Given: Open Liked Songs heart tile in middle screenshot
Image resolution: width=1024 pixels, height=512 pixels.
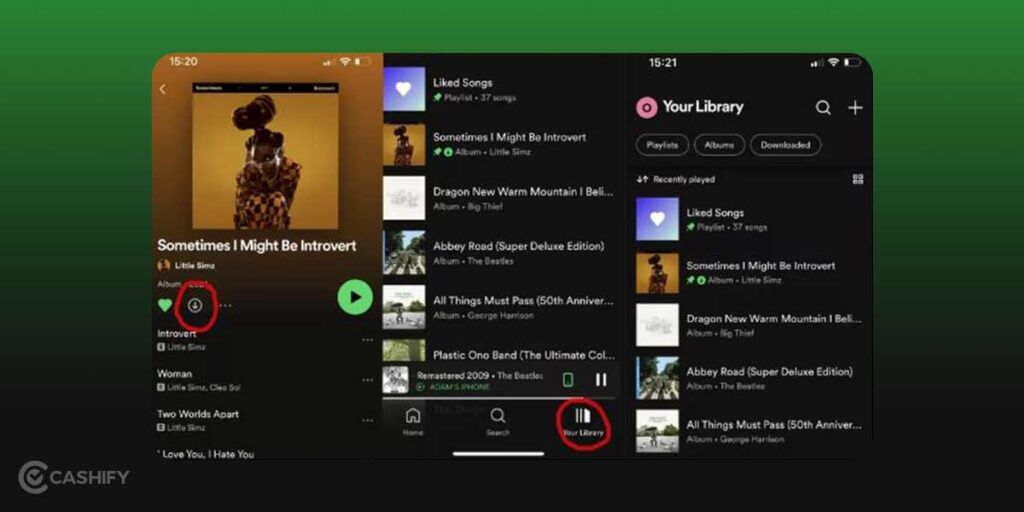Looking at the screenshot, I should tap(404, 89).
